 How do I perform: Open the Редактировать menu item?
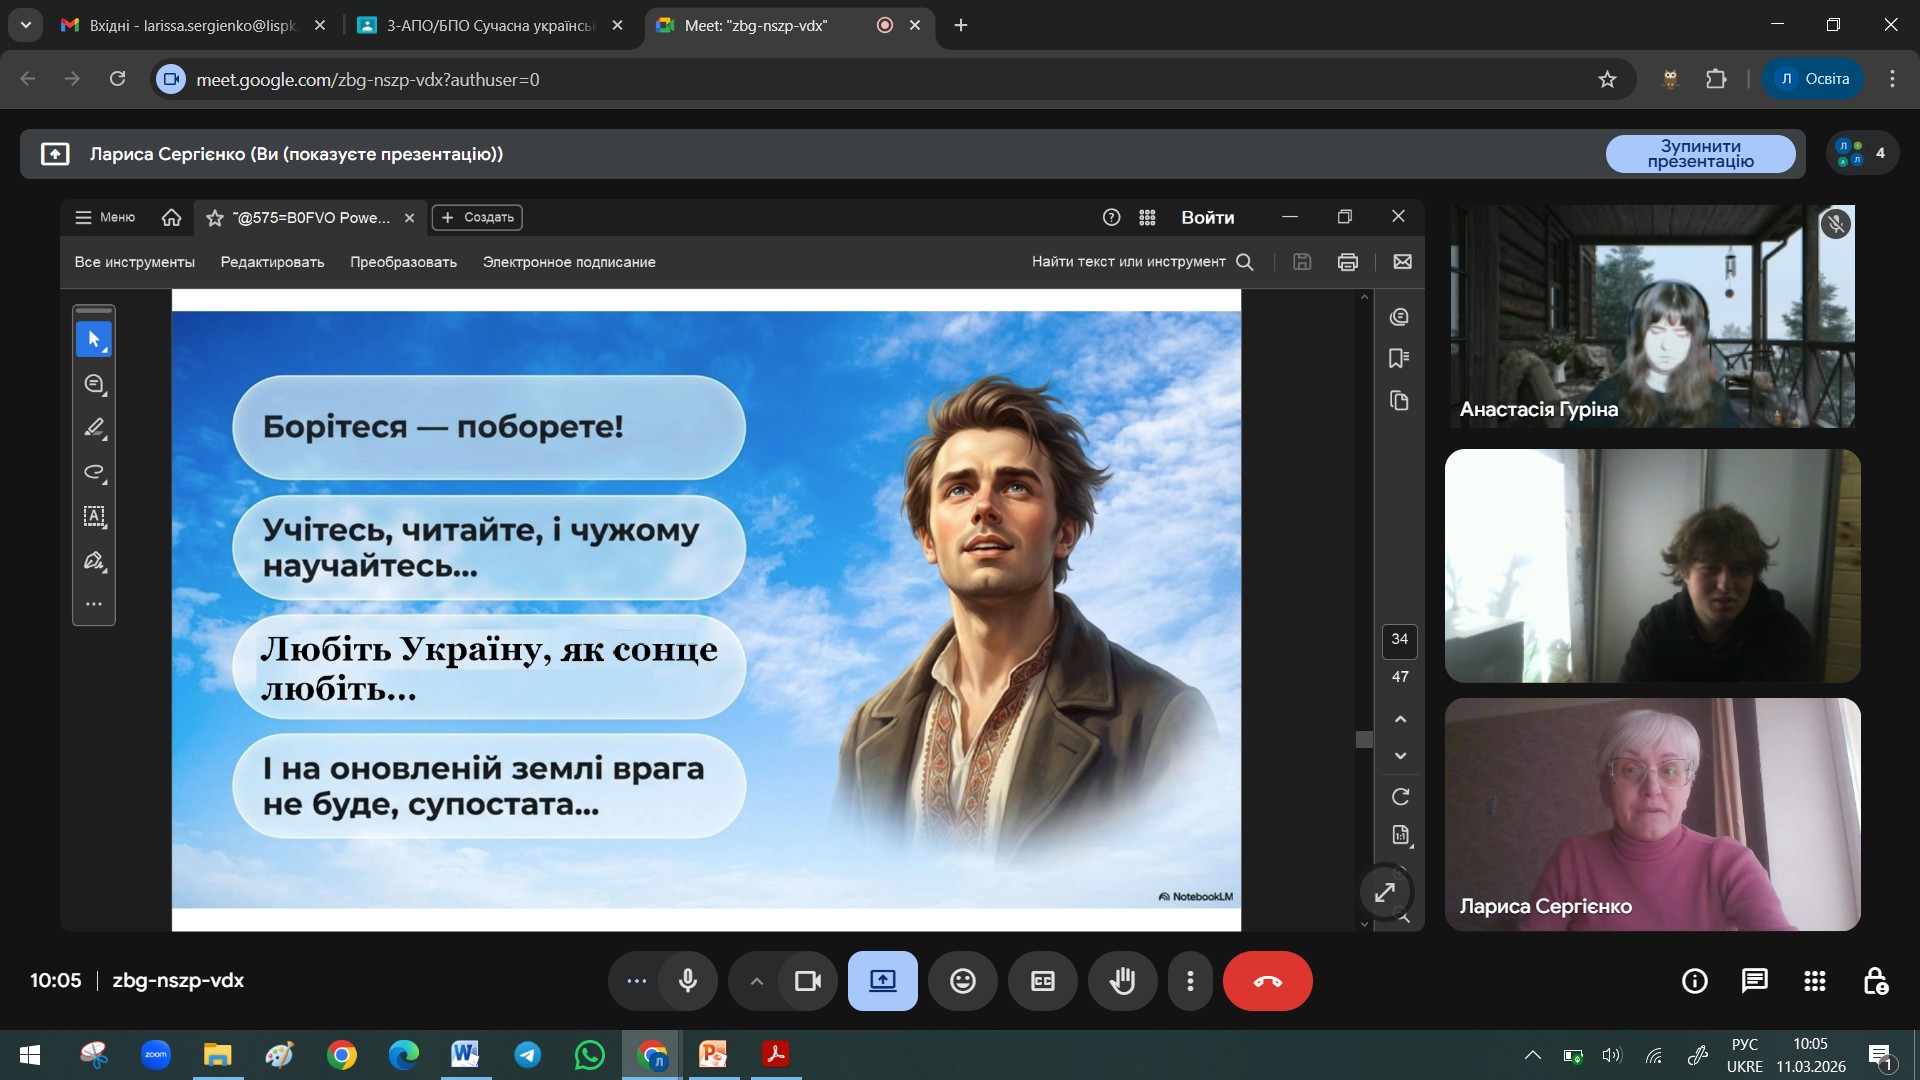click(x=272, y=262)
